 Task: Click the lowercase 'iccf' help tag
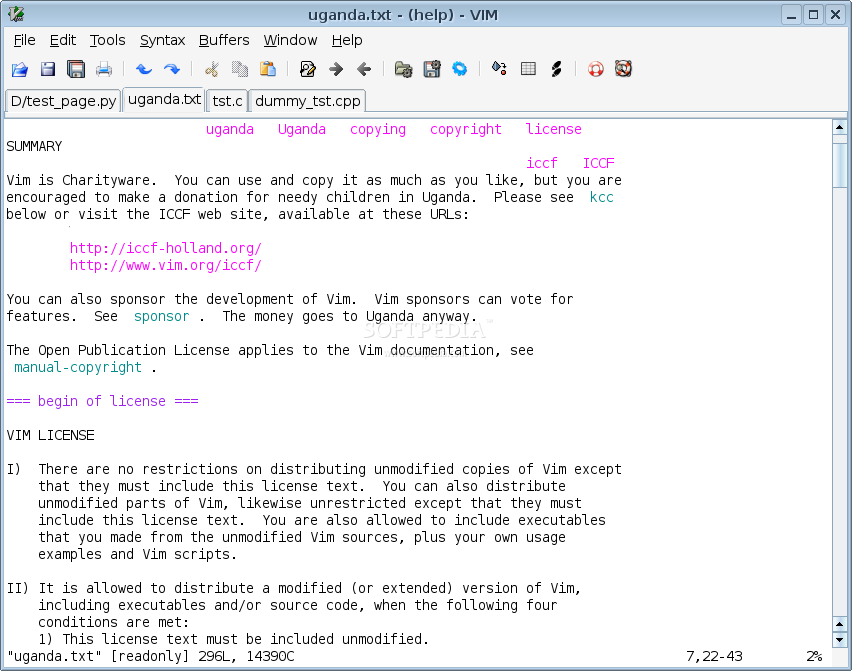click(542, 163)
